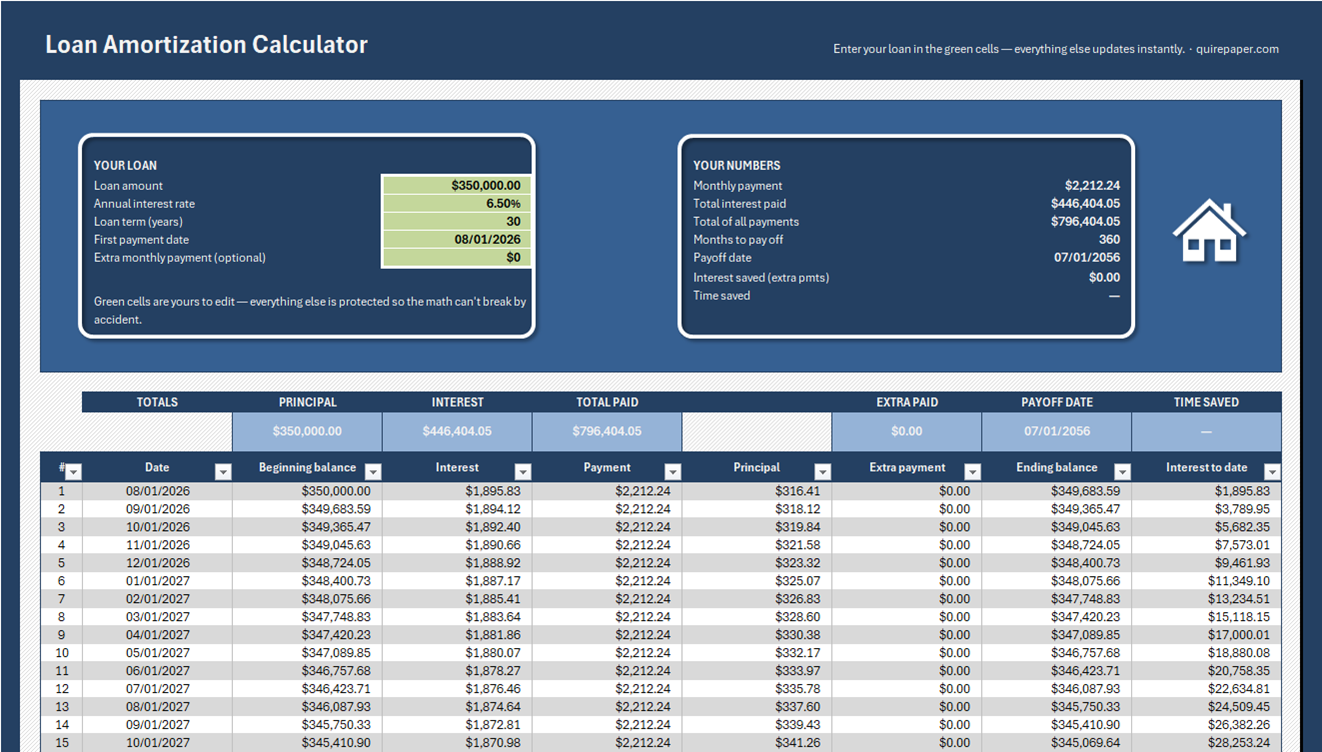Click the Total of all payments value in Your Numbers
This screenshot has width=1322, height=752.
click(x=1085, y=221)
